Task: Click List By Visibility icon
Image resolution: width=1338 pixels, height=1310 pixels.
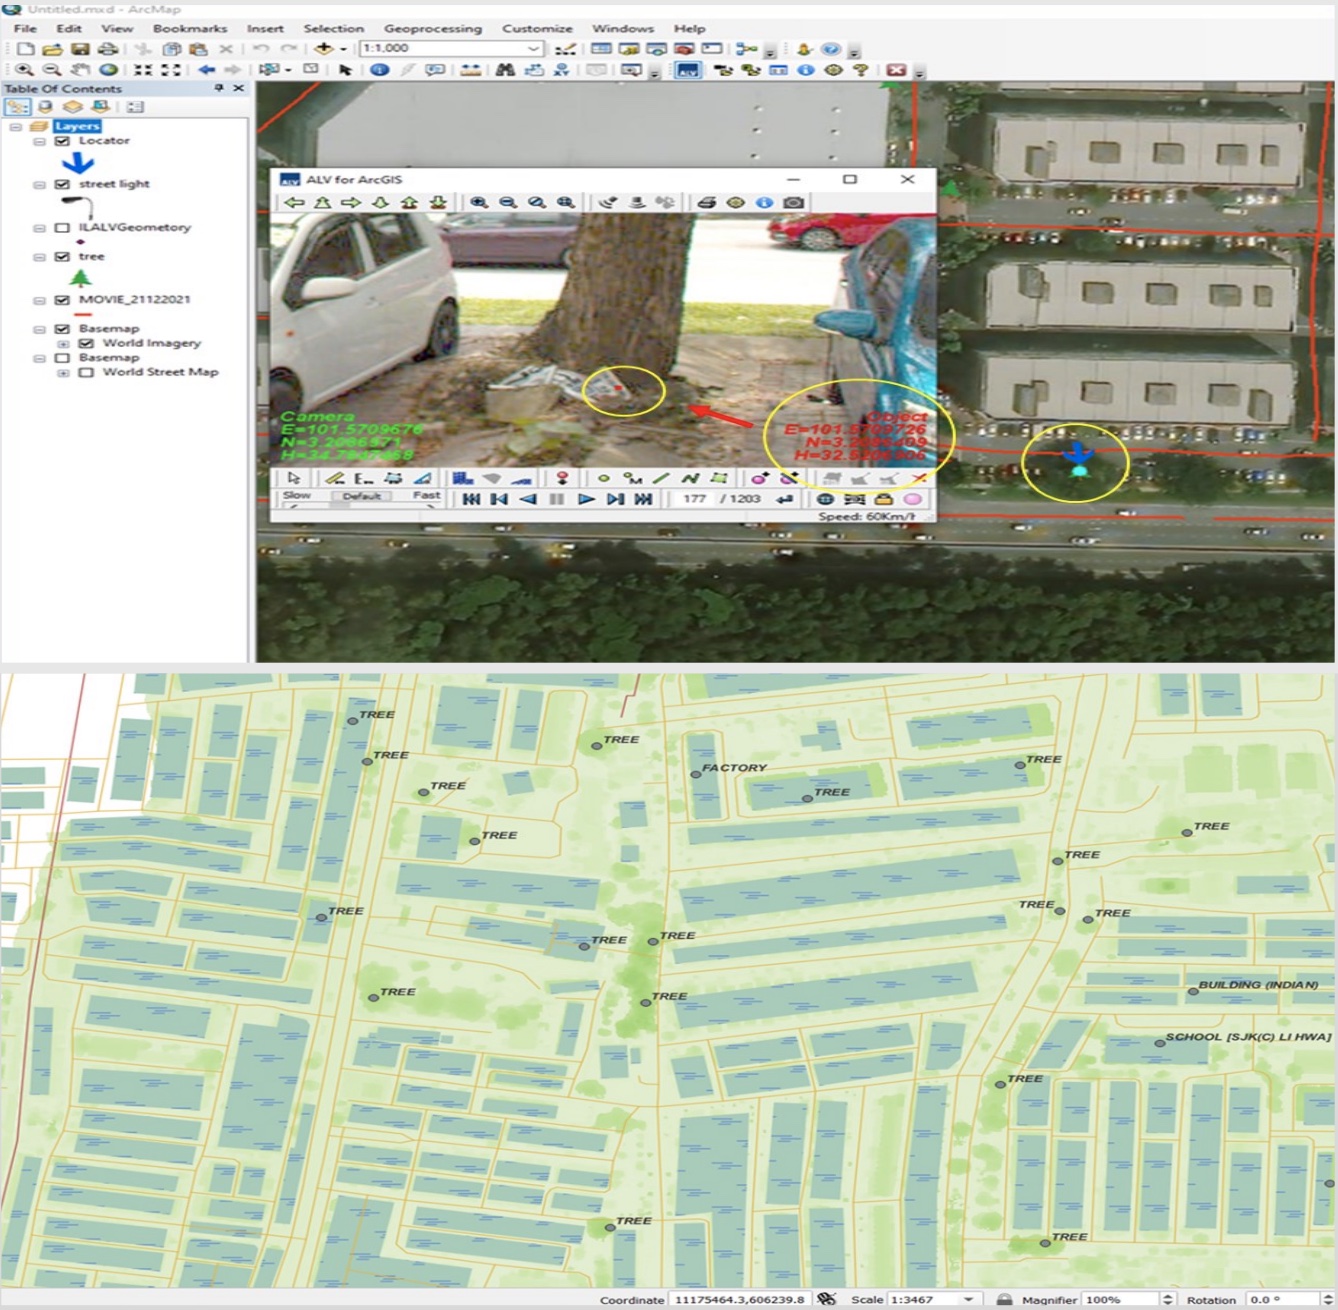Action: tap(72, 107)
